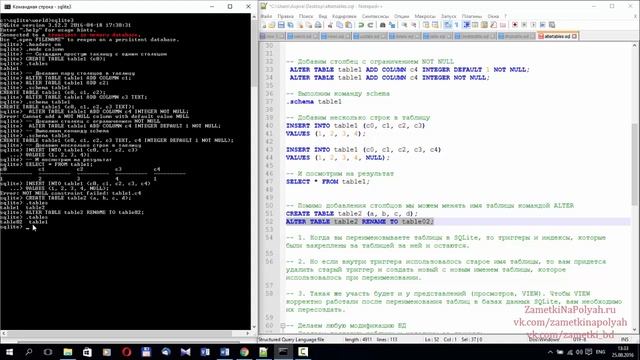Screen dimensions: 640x360
Task: Open the Вид menu in Notepad++
Action: coord(322,16)
